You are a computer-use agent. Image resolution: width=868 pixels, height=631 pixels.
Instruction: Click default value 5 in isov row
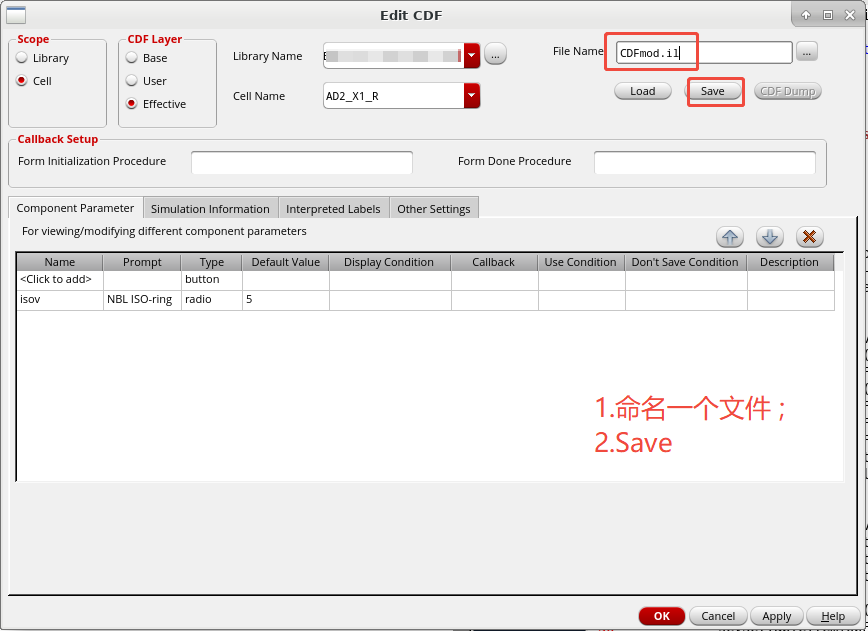[x=286, y=300]
